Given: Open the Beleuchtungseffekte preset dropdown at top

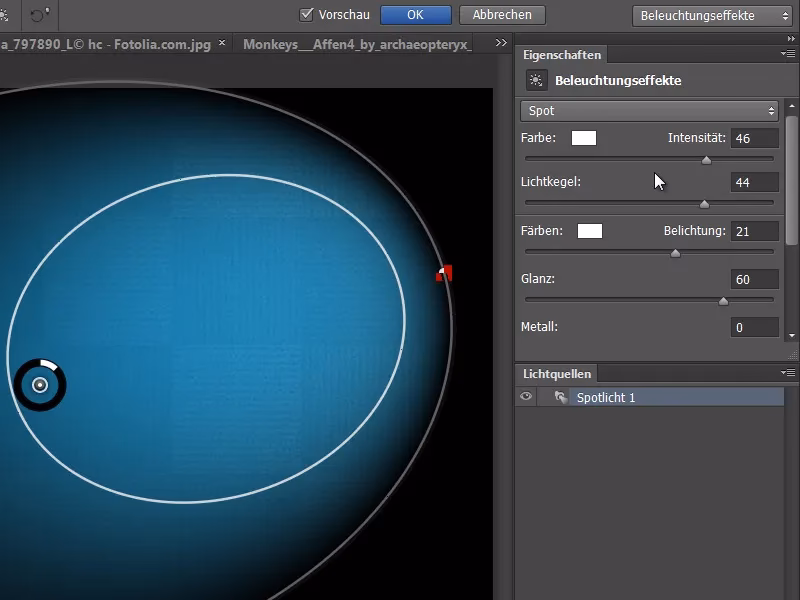Looking at the screenshot, I should [712, 15].
